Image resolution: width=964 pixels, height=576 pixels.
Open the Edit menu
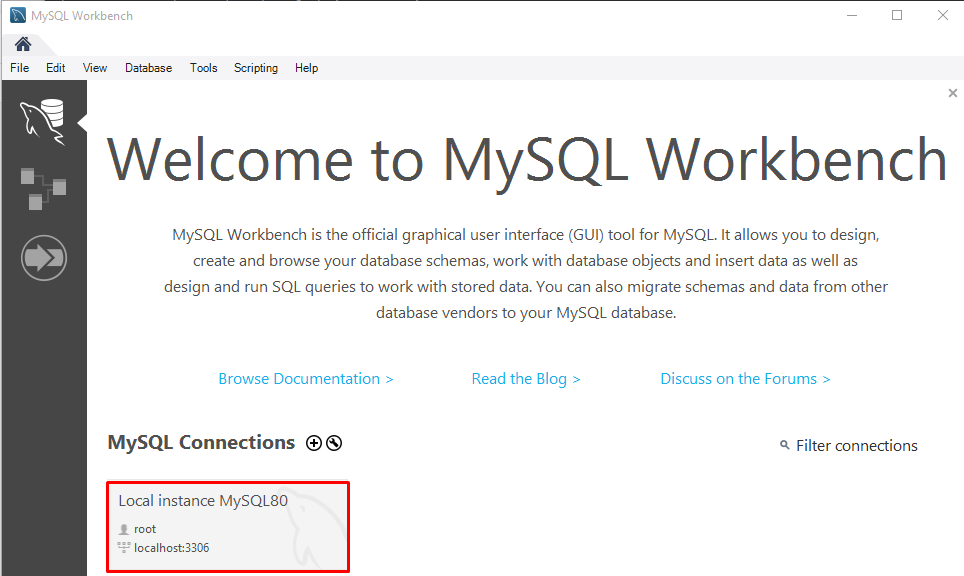[x=55, y=68]
